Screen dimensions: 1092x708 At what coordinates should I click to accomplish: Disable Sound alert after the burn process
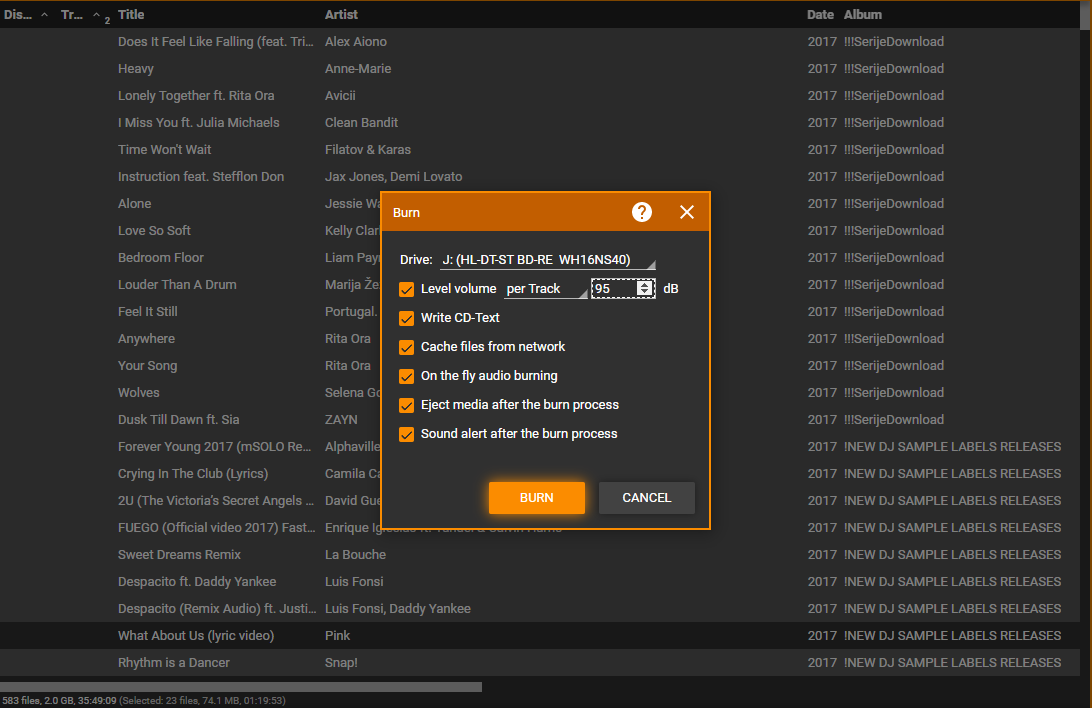tap(407, 434)
